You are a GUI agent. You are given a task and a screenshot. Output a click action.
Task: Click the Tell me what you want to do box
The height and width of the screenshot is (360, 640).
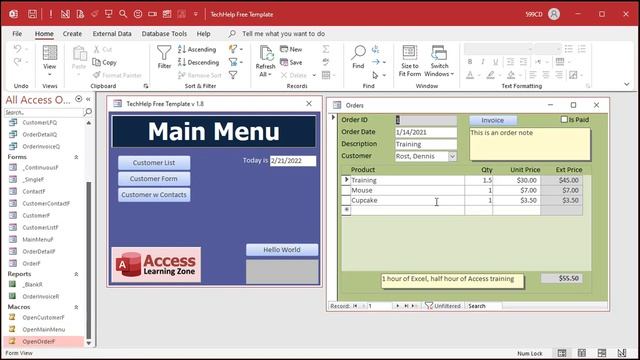click(x=283, y=34)
